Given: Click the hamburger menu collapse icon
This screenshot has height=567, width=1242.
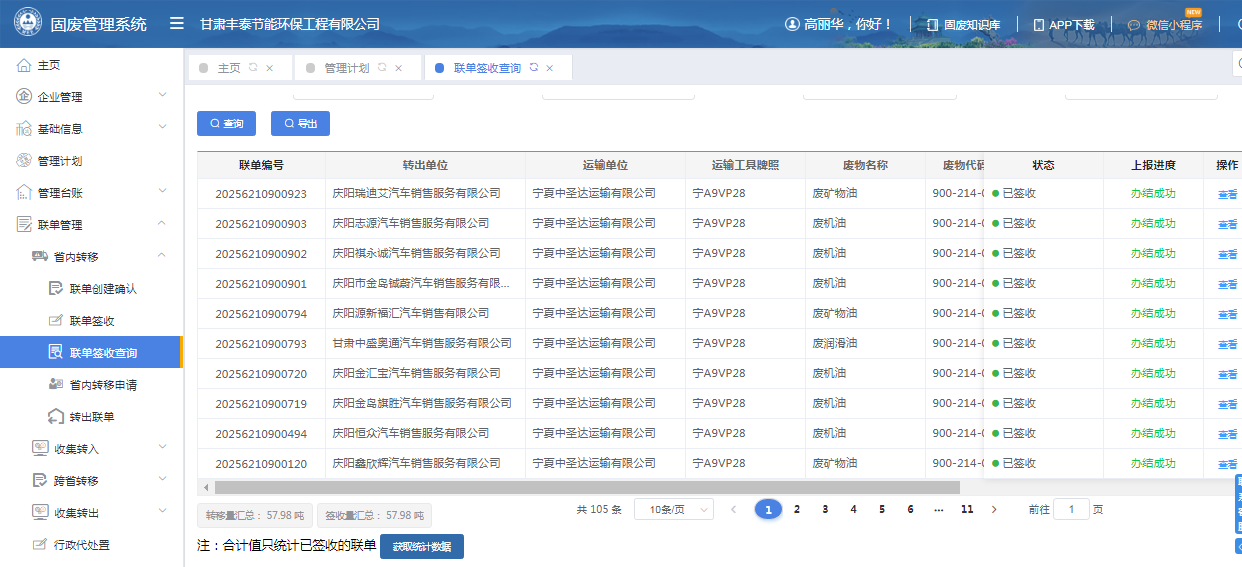Looking at the screenshot, I should point(176,24).
